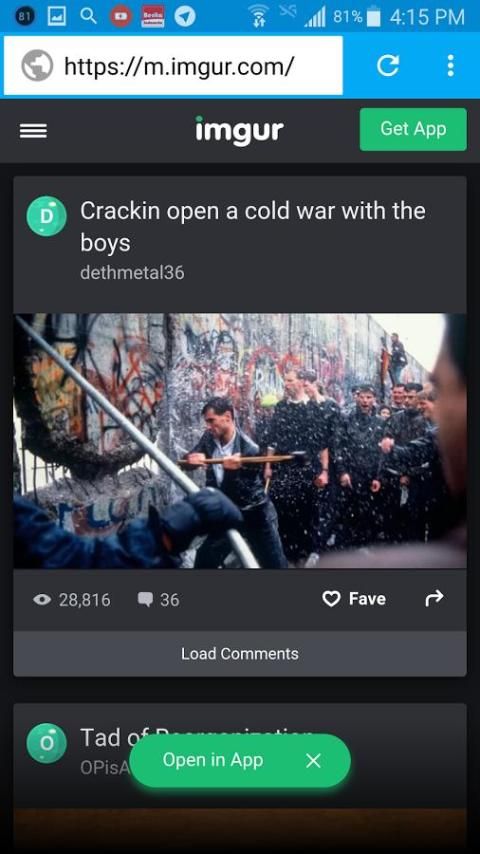Open the post titled Crackin open a cold war
This screenshot has width=480, height=854.
click(x=253, y=227)
